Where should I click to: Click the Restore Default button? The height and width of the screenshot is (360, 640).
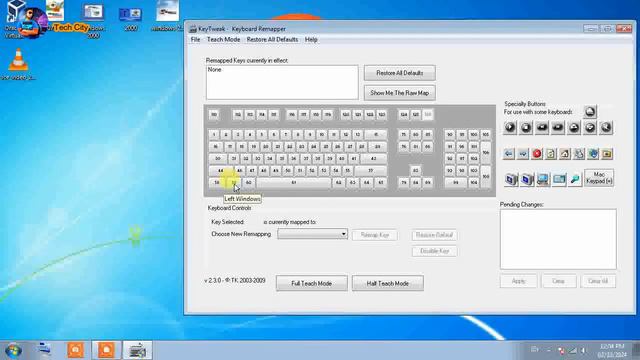click(434, 235)
